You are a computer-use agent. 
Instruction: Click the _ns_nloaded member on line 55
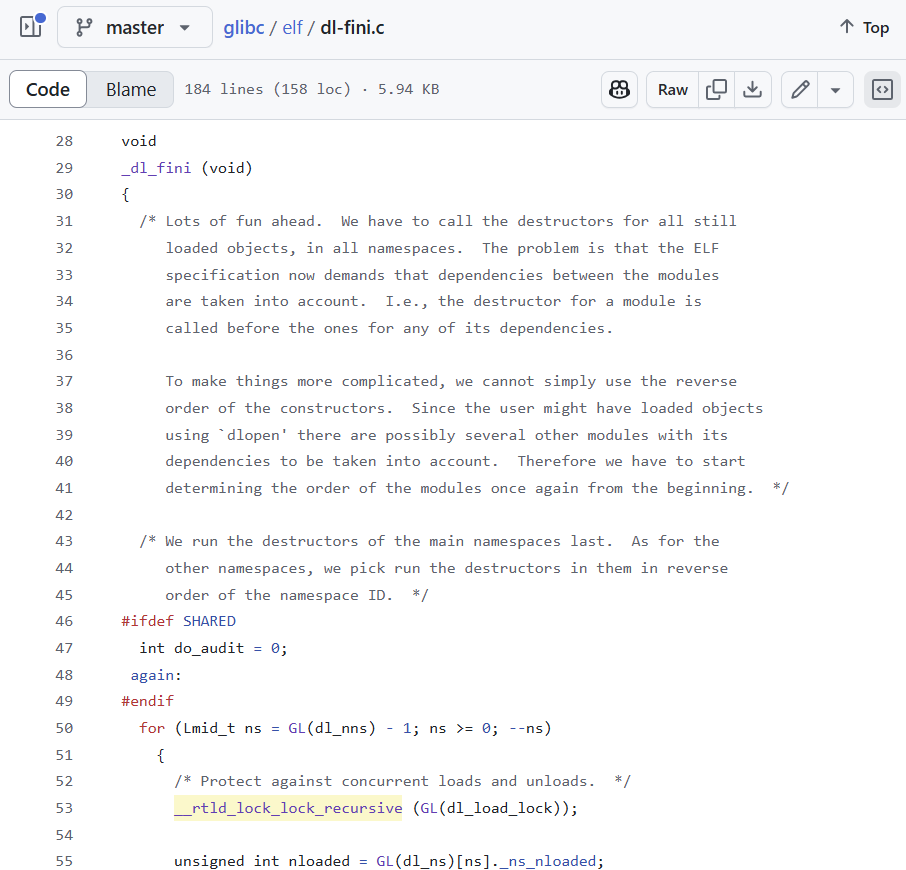click(548, 861)
